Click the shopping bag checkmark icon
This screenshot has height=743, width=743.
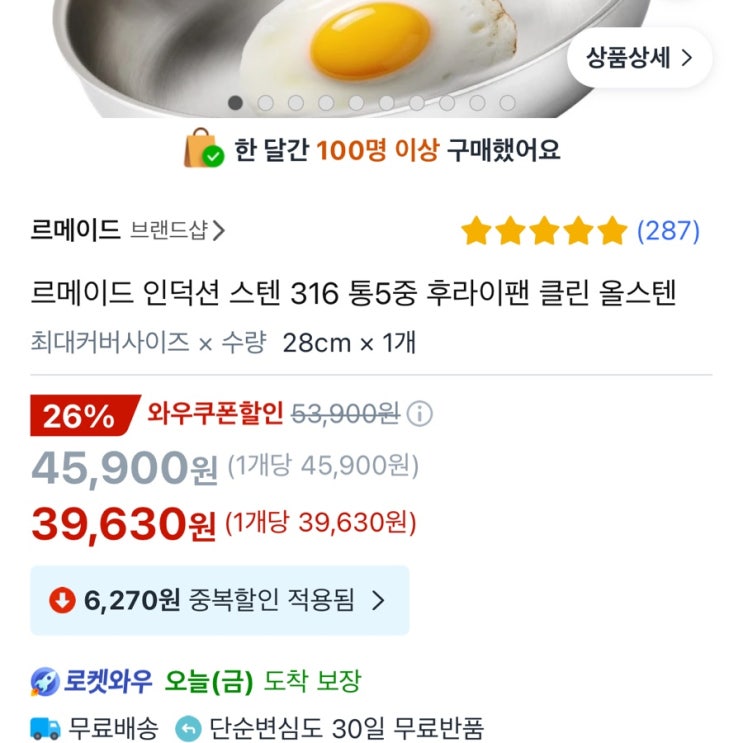click(203, 148)
